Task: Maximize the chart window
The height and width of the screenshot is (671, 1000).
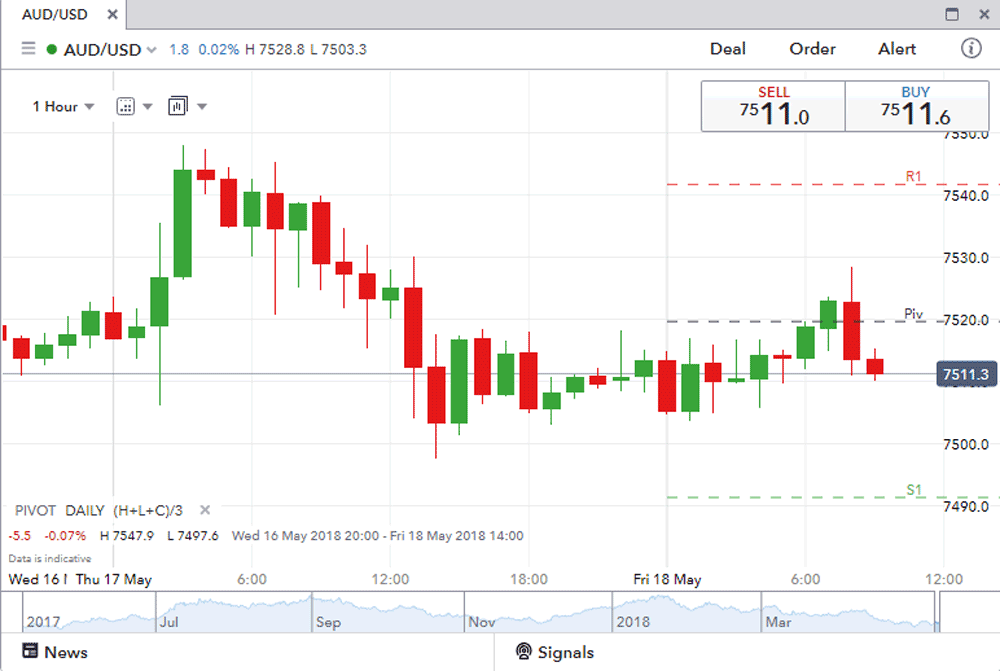Action: pyautogui.click(x=952, y=15)
